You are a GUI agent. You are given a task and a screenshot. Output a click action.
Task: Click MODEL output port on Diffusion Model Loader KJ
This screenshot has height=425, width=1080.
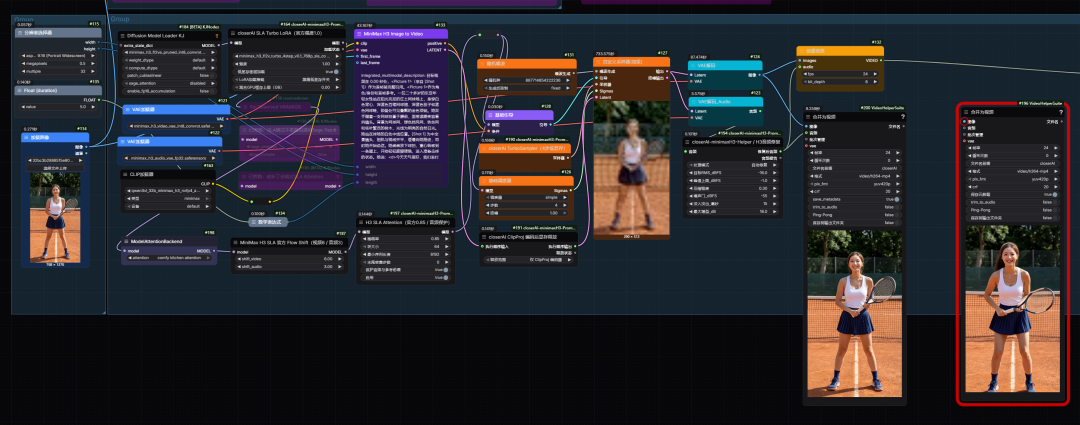220,44
